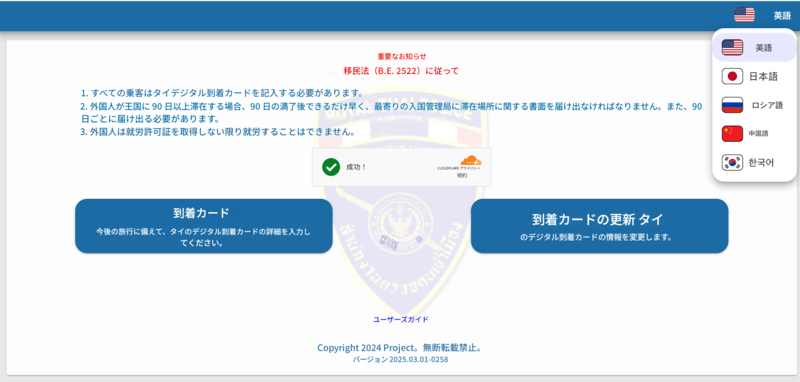Click the 成功！ status text
The height and width of the screenshot is (382, 800).
coord(356,167)
